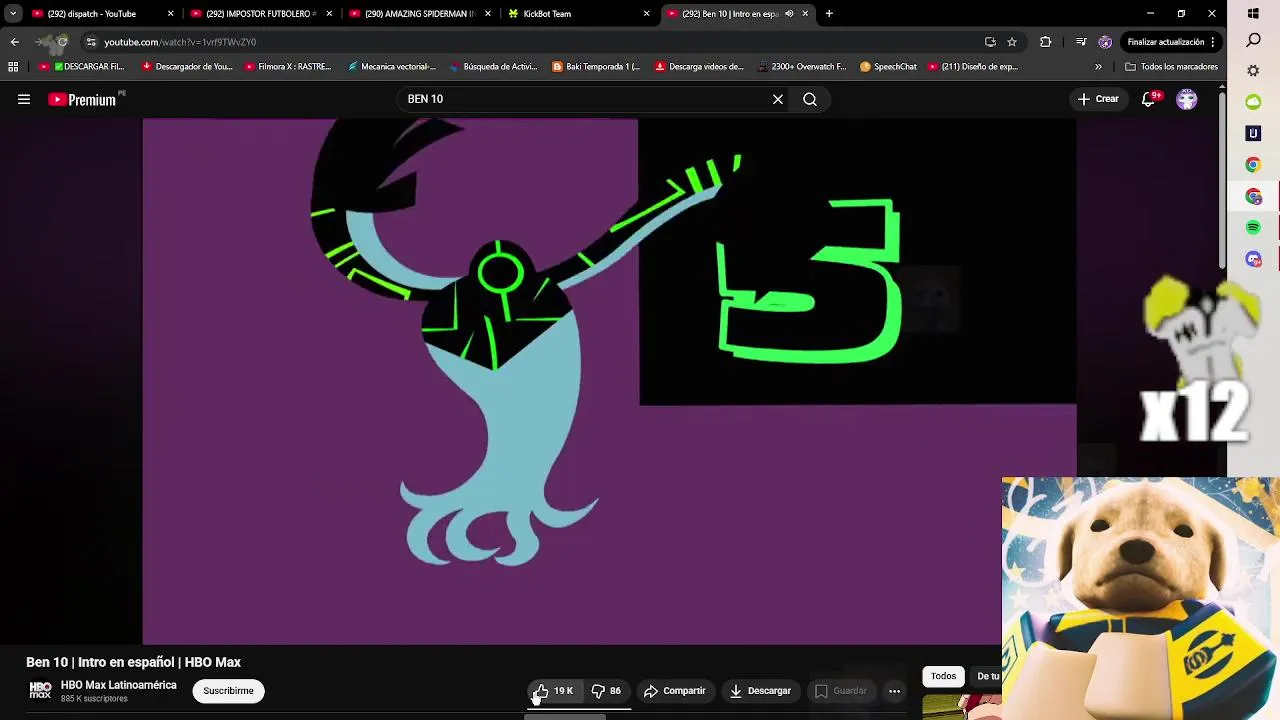Viewport: 1280px width, 720px height.
Task: Pause the Ben 10 video player
Action: [609, 381]
